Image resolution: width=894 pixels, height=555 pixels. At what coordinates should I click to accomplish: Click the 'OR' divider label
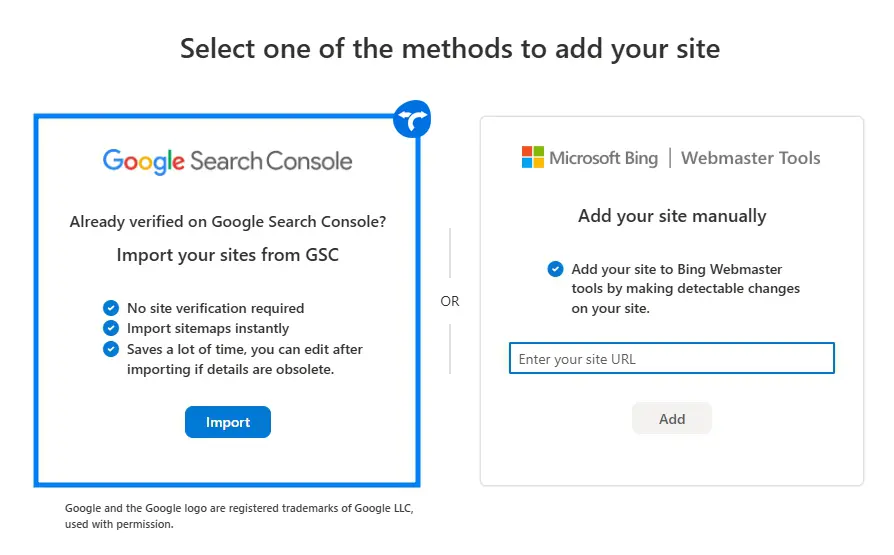click(x=450, y=301)
